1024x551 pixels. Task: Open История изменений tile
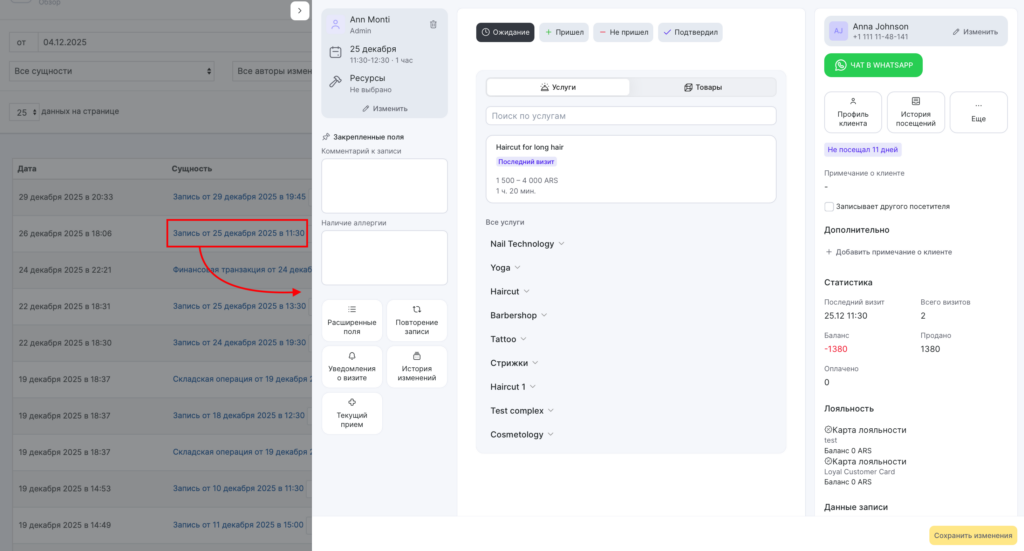(x=416, y=367)
